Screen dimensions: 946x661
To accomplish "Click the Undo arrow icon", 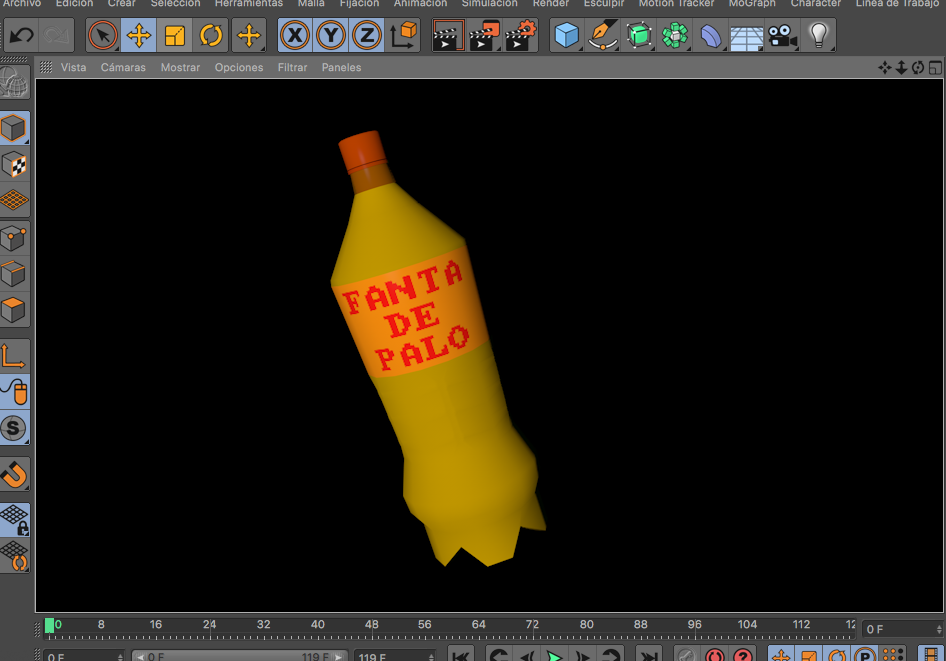I will (x=21, y=37).
